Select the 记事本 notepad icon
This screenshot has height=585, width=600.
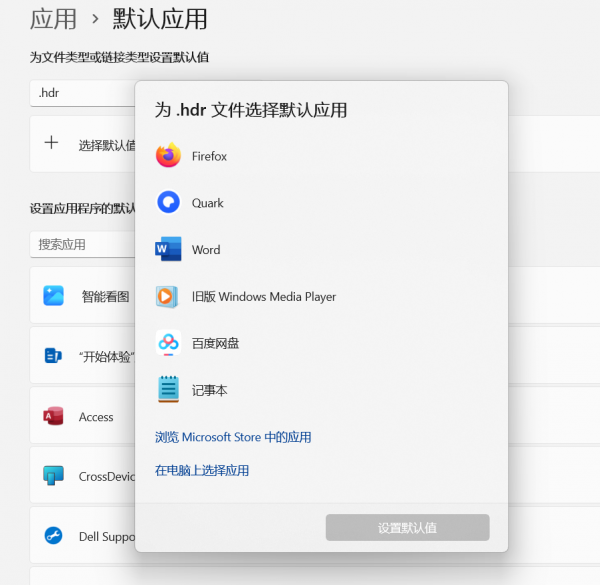pyautogui.click(x=168, y=389)
